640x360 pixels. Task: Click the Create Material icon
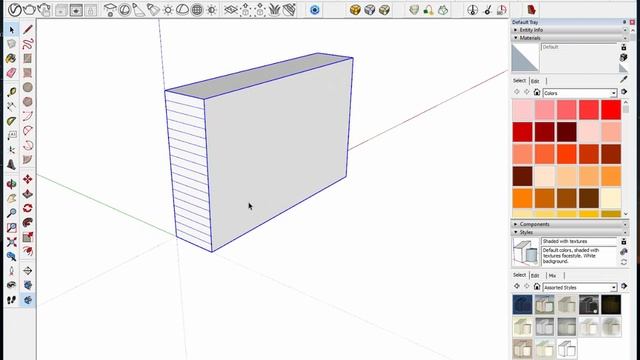pyautogui.click(x=623, y=58)
